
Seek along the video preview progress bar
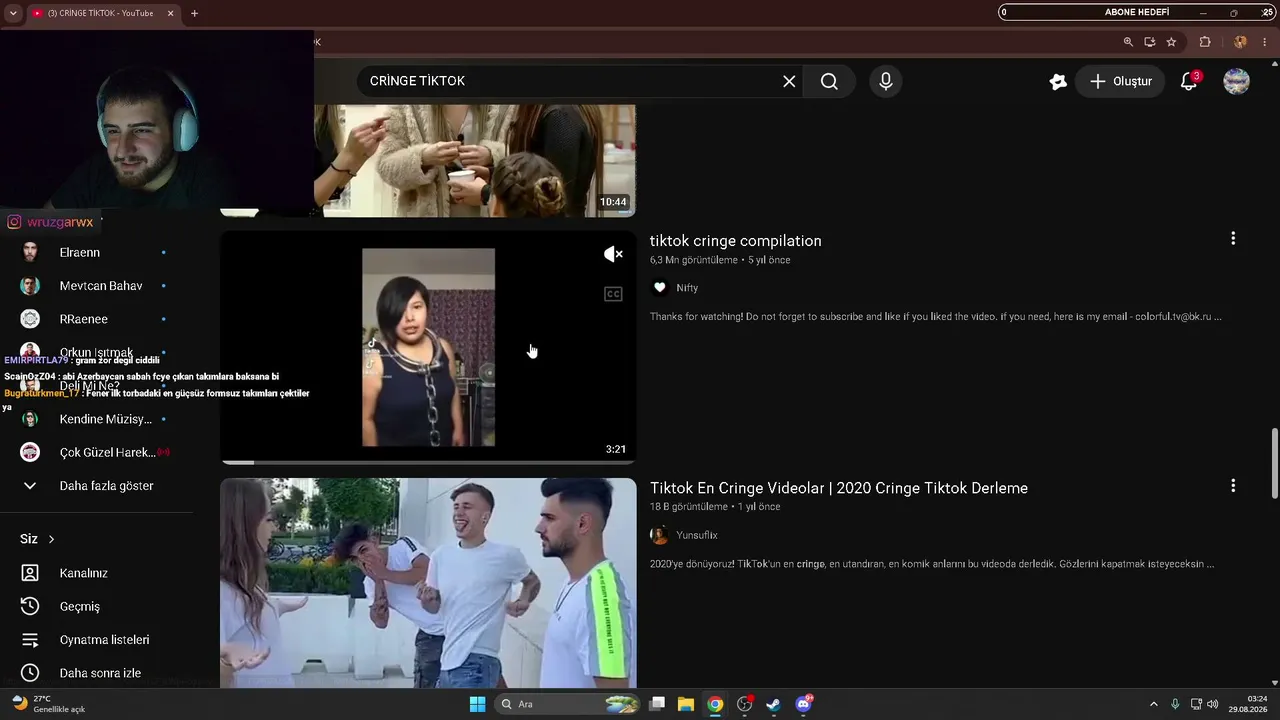[x=428, y=462]
